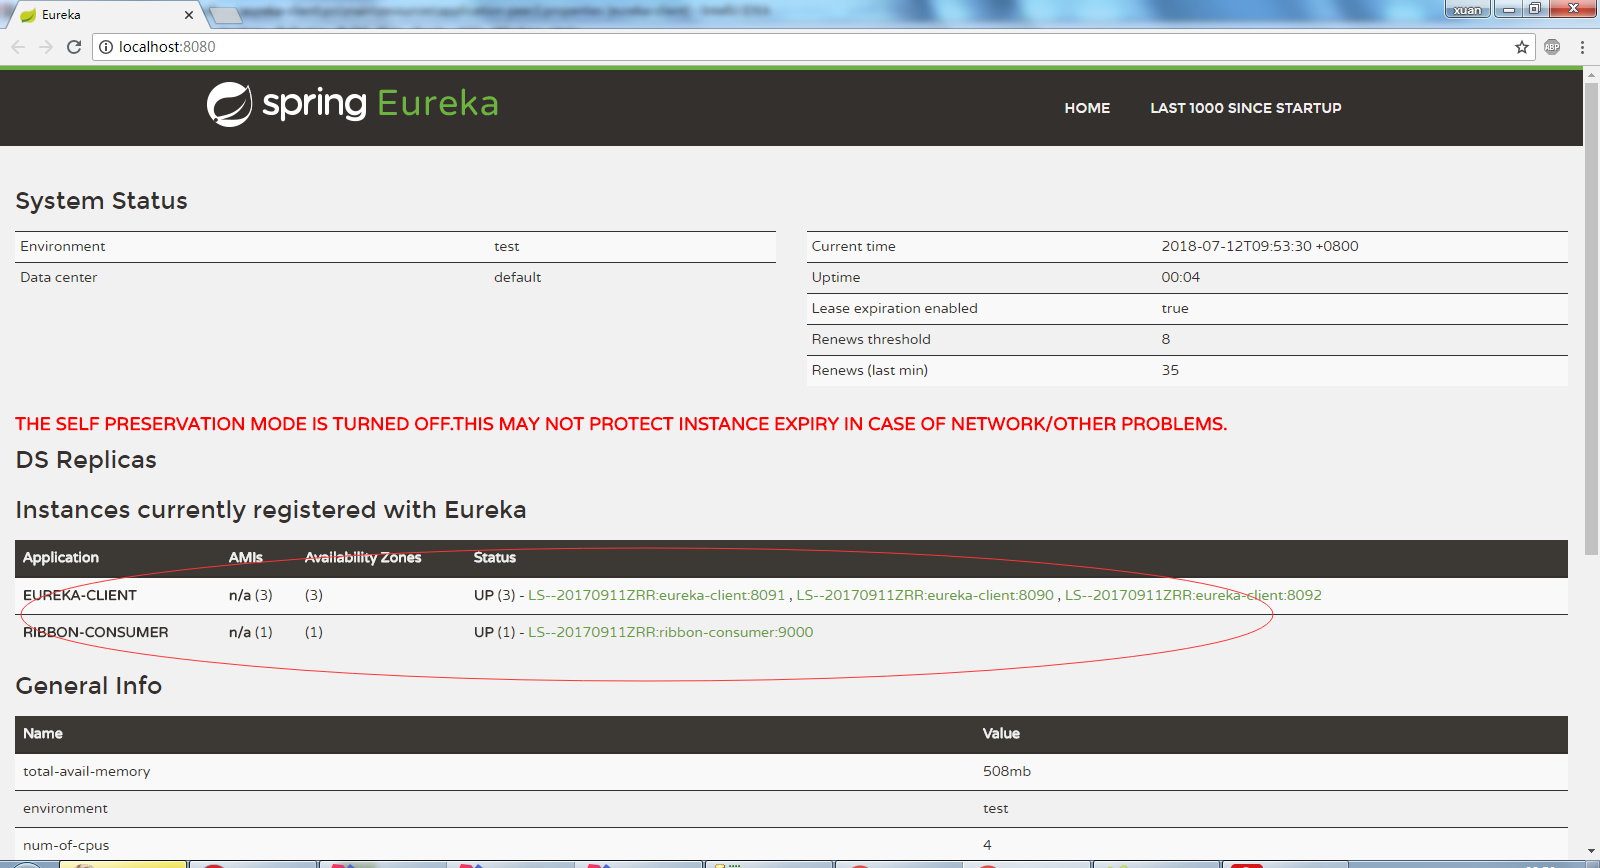
Task: Open eureka-client:8091 instance link
Action: [657, 595]
